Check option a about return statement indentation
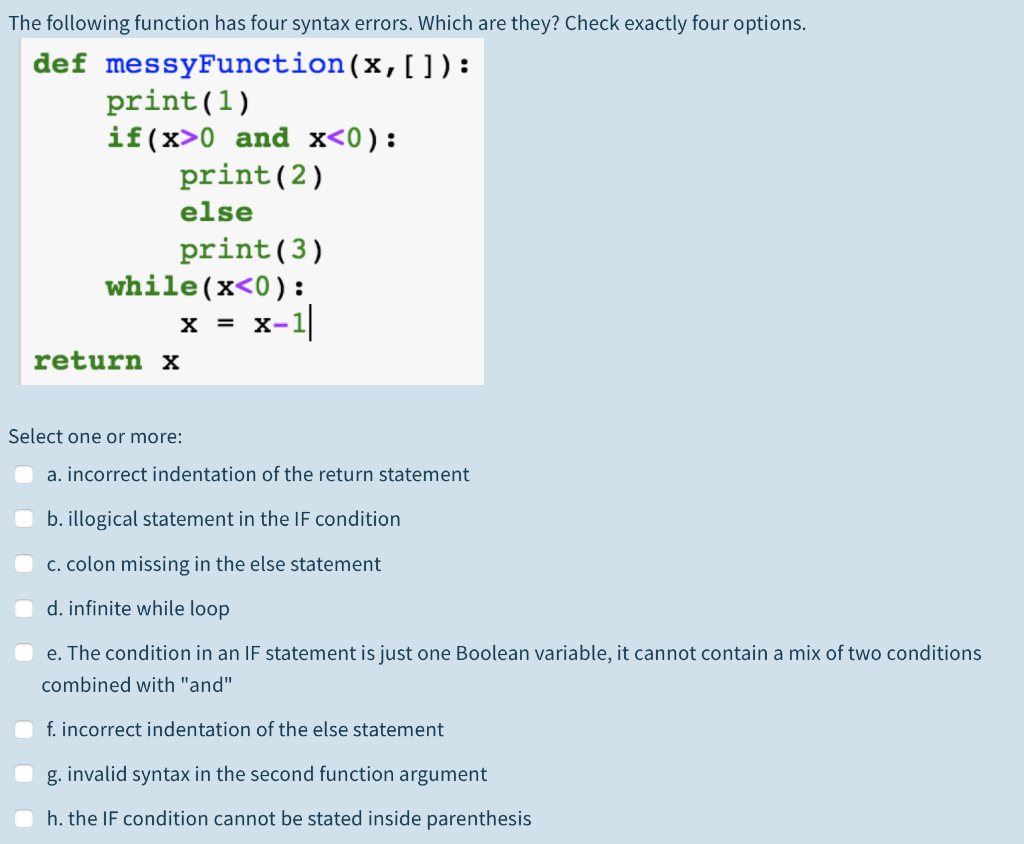The width and height of the screenshot is (1024, 844). tap(24, 474)
